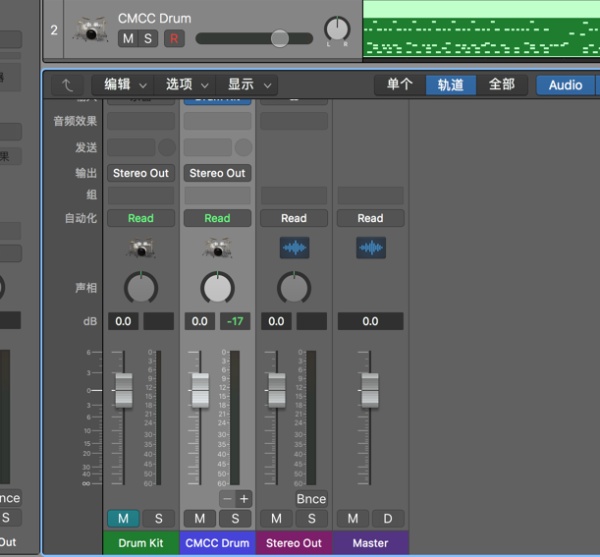The image size is (600, 557).
Task: Open the 编辑 menu in the mixer
Action: 123,85
